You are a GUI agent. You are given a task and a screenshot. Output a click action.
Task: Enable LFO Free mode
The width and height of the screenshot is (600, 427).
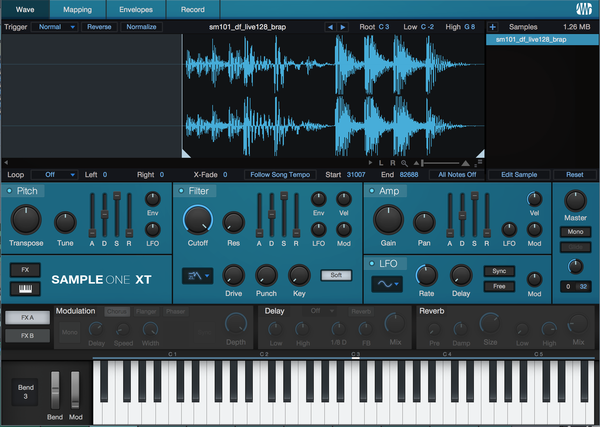(x=499, y=286)
